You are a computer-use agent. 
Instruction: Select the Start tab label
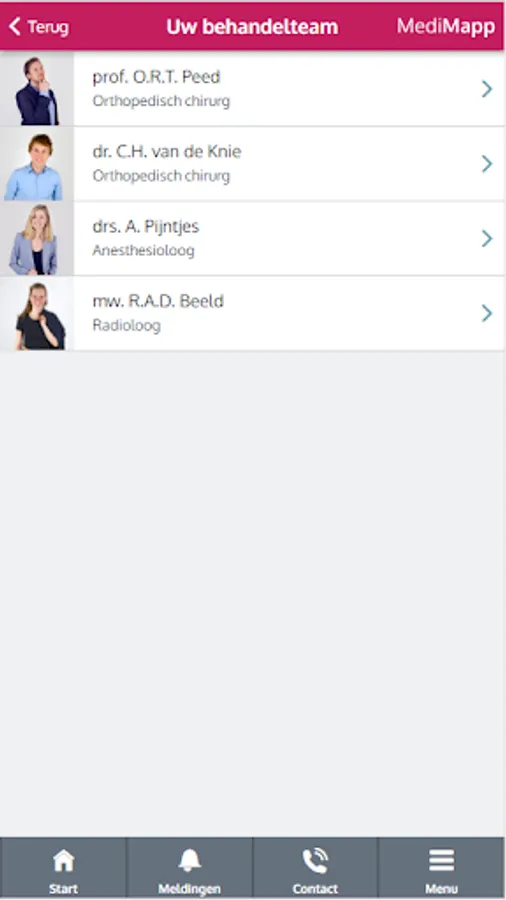tap(63, 889)
